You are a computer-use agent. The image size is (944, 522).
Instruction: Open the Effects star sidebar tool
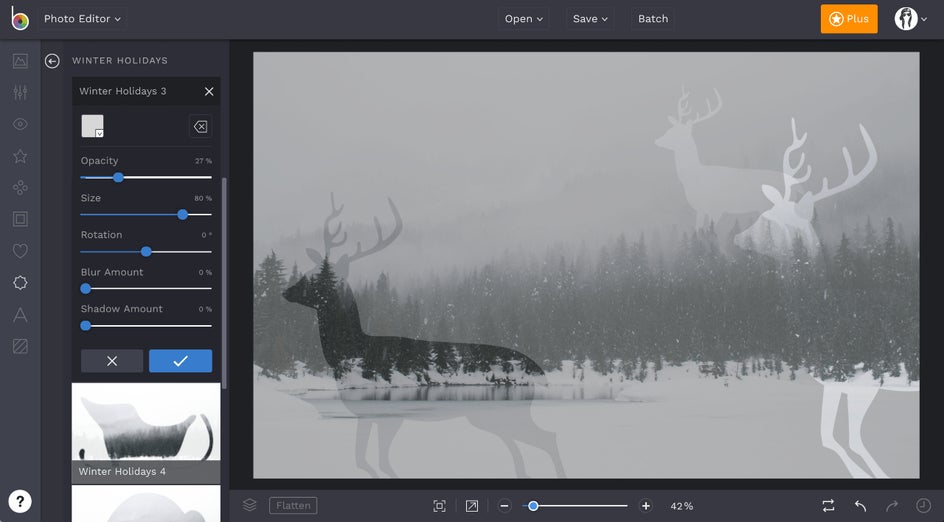coord(20,156)
